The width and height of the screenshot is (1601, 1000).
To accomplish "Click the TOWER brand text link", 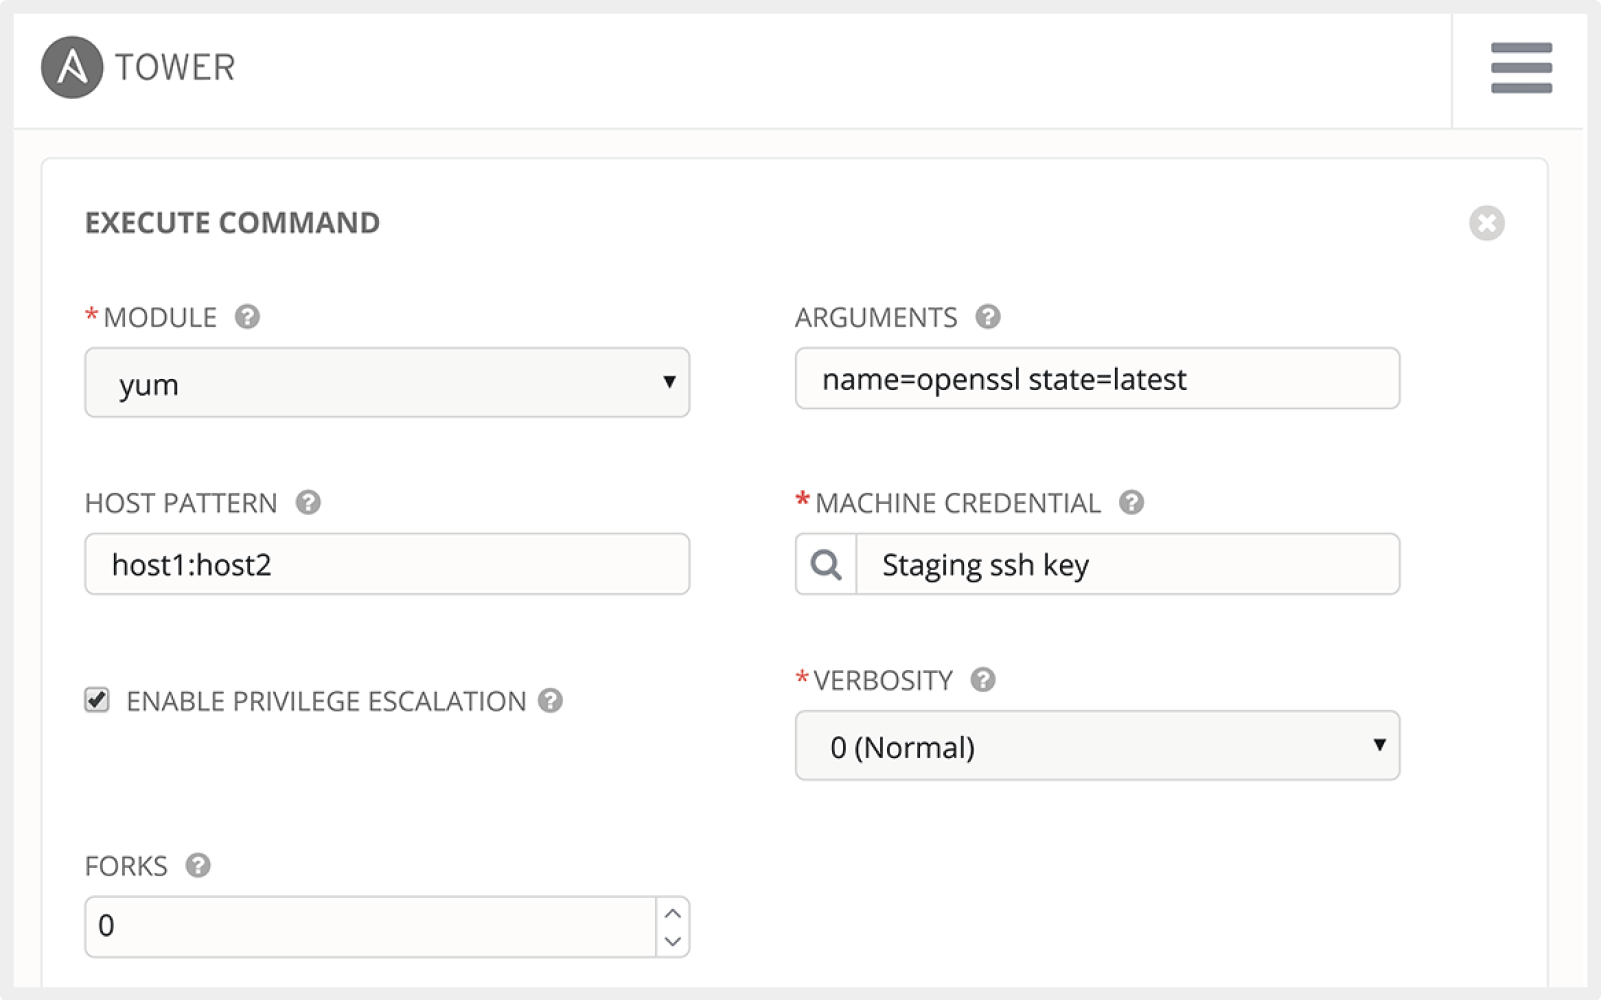I will [x=175, y=68].
